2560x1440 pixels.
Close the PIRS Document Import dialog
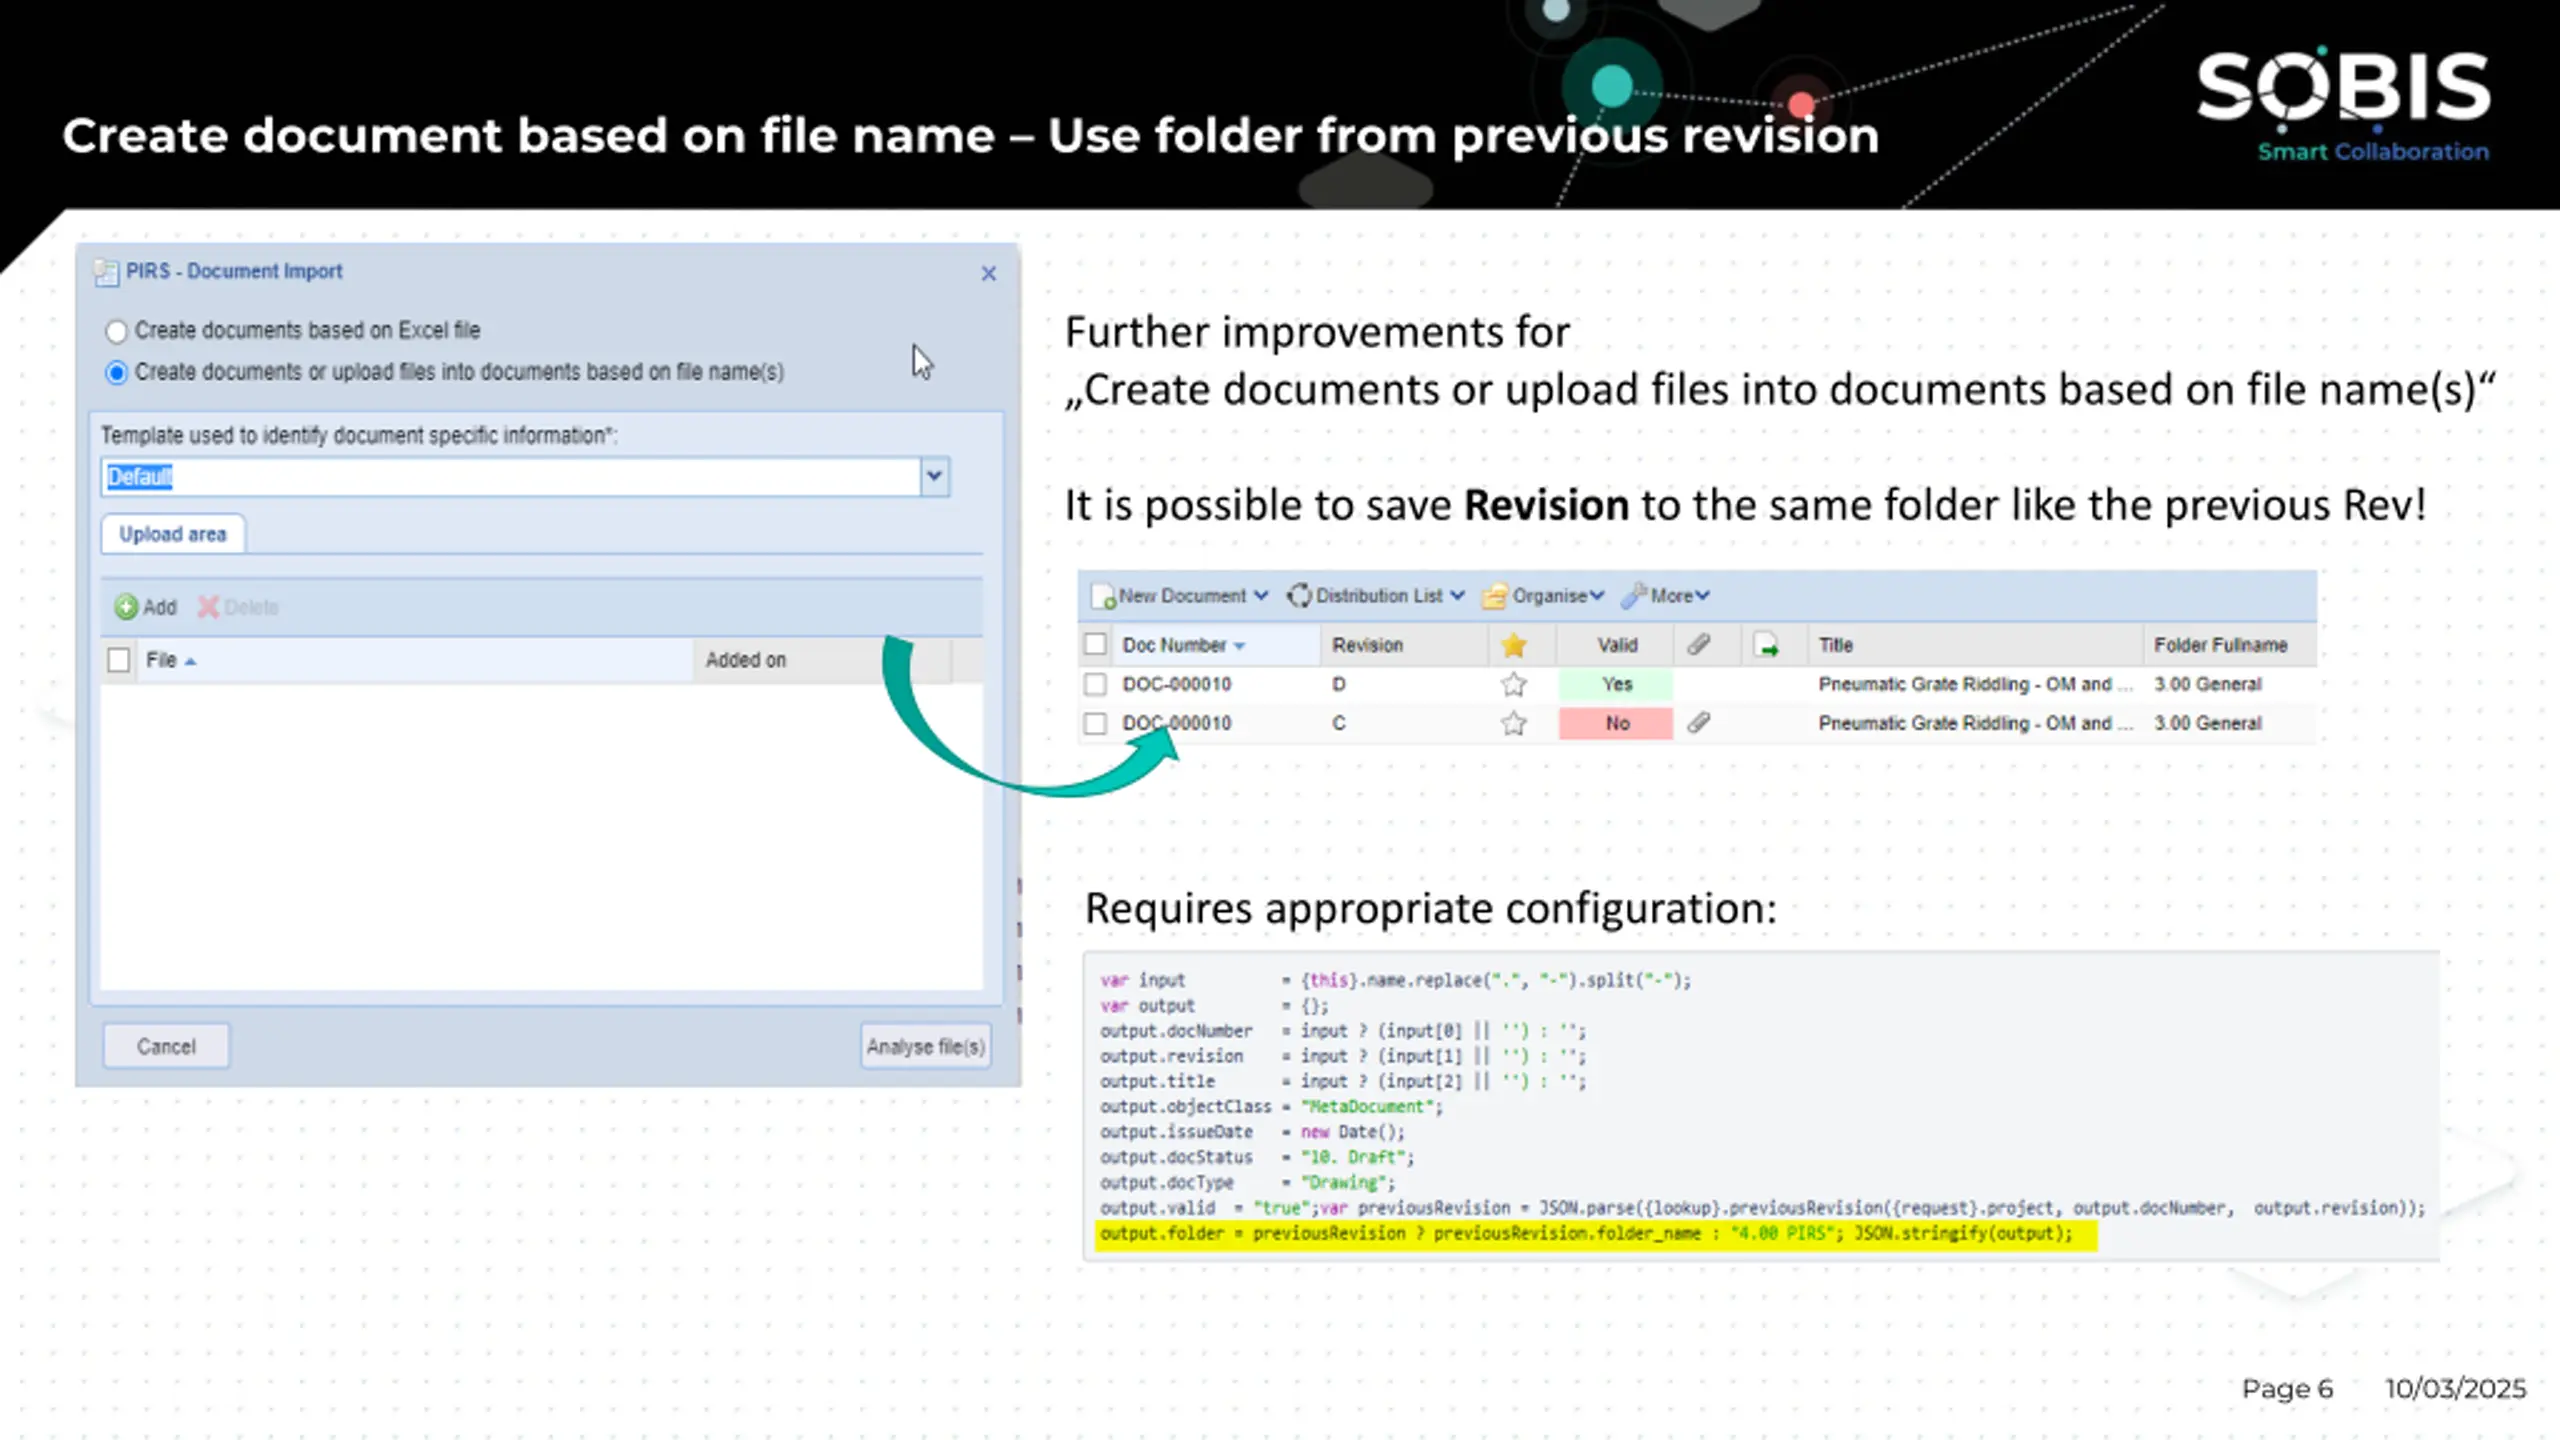click(x=988, y=273)
